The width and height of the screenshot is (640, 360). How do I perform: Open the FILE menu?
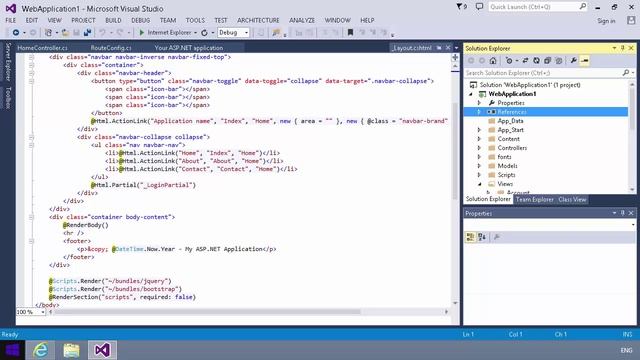pos(11,20)
